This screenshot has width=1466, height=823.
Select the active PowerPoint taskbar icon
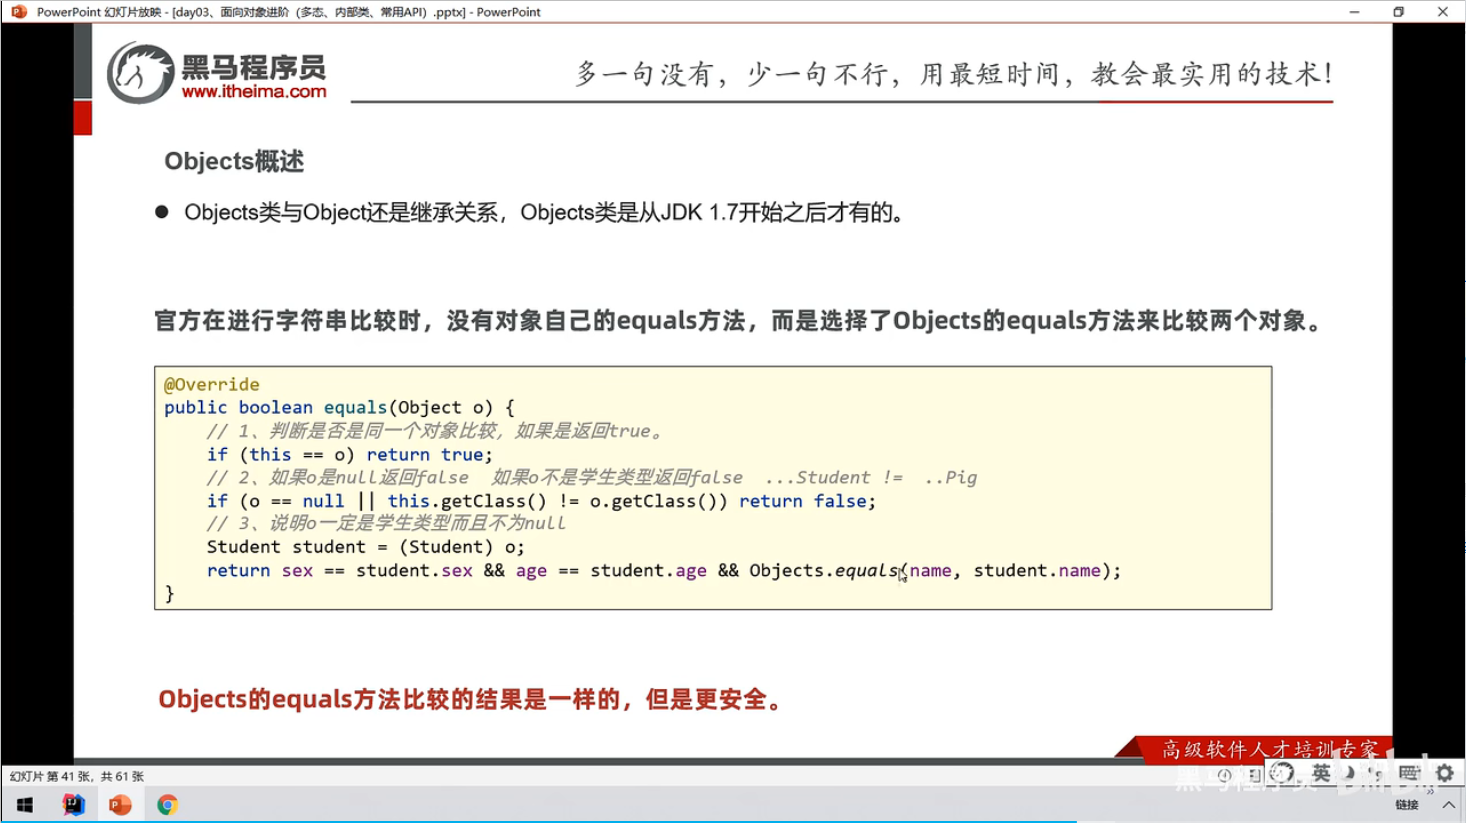[120, 804]
